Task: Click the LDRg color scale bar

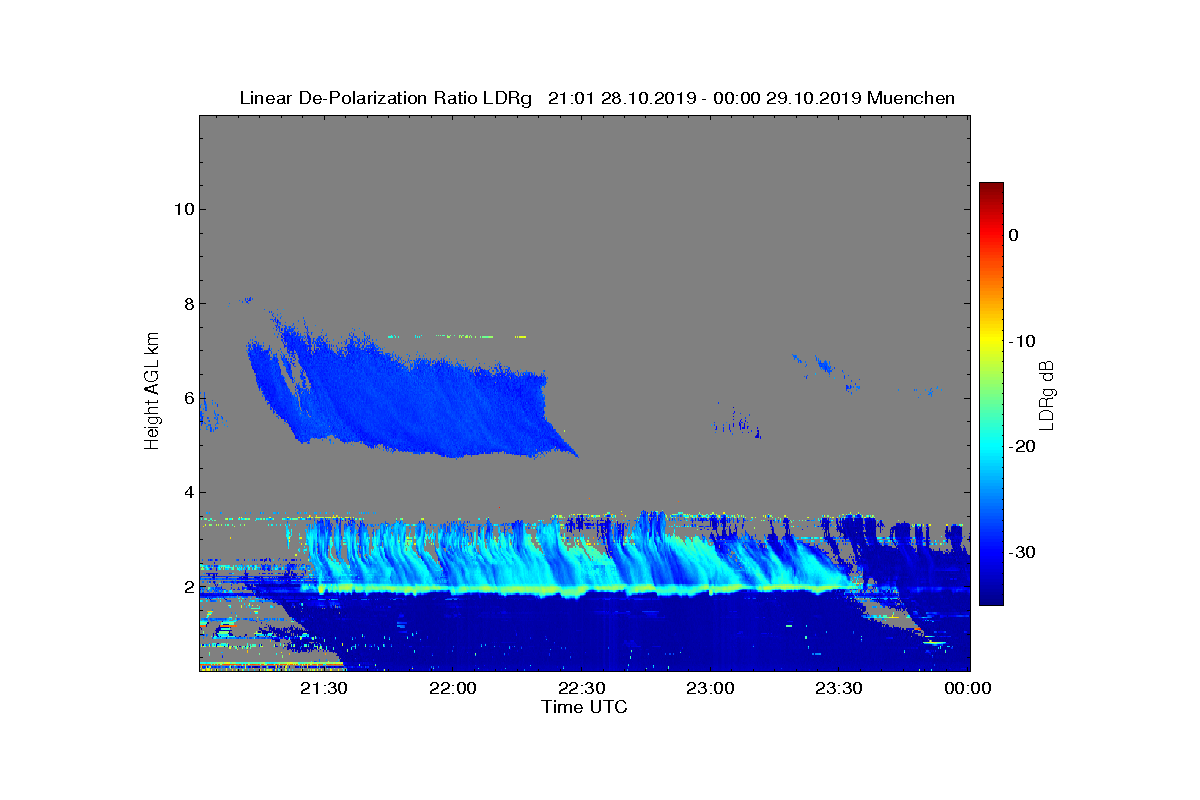Action: 991,394
